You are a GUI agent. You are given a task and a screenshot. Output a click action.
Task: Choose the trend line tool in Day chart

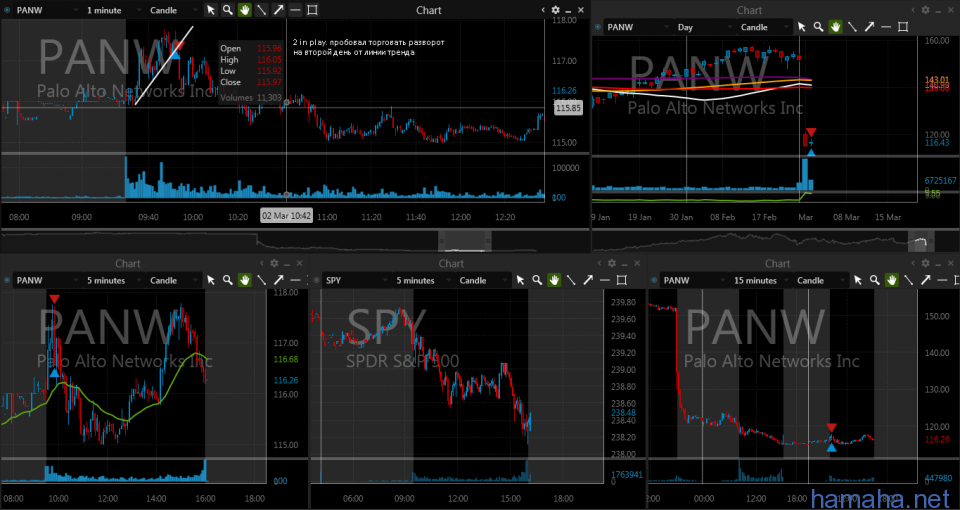coord(851,28)
